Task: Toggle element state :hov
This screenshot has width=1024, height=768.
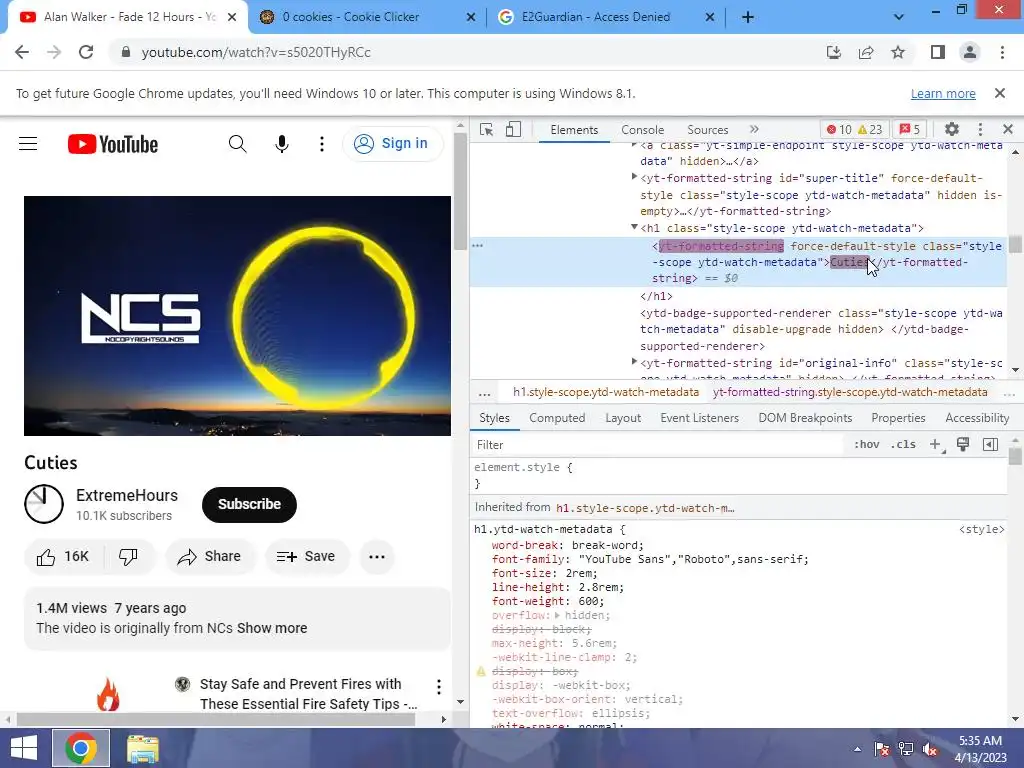Action: 867,445
